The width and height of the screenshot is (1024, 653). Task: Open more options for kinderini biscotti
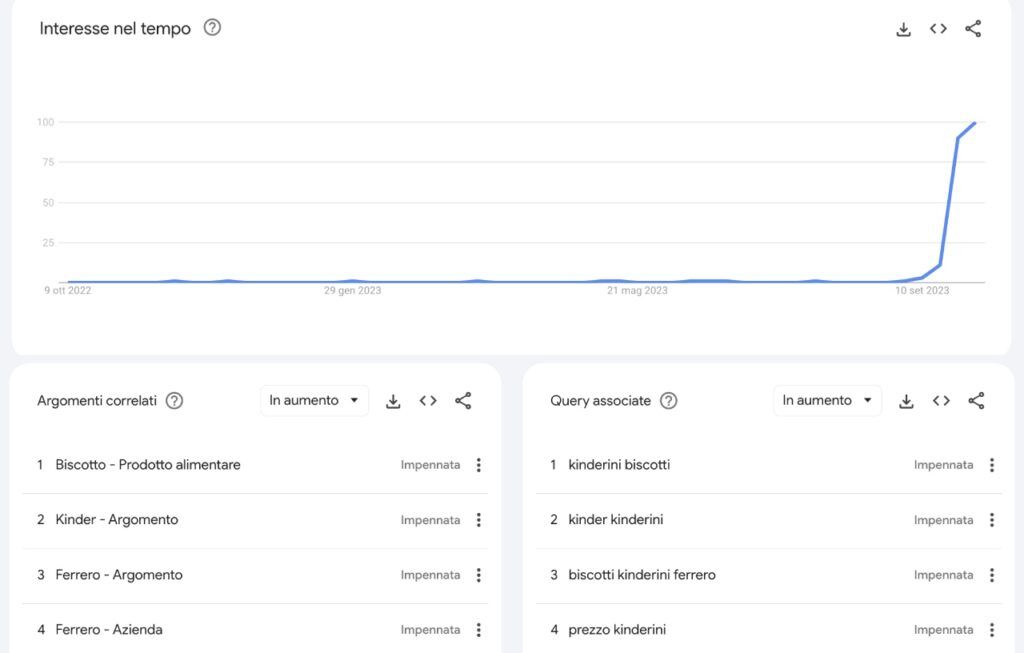click(x=992, y=465)
